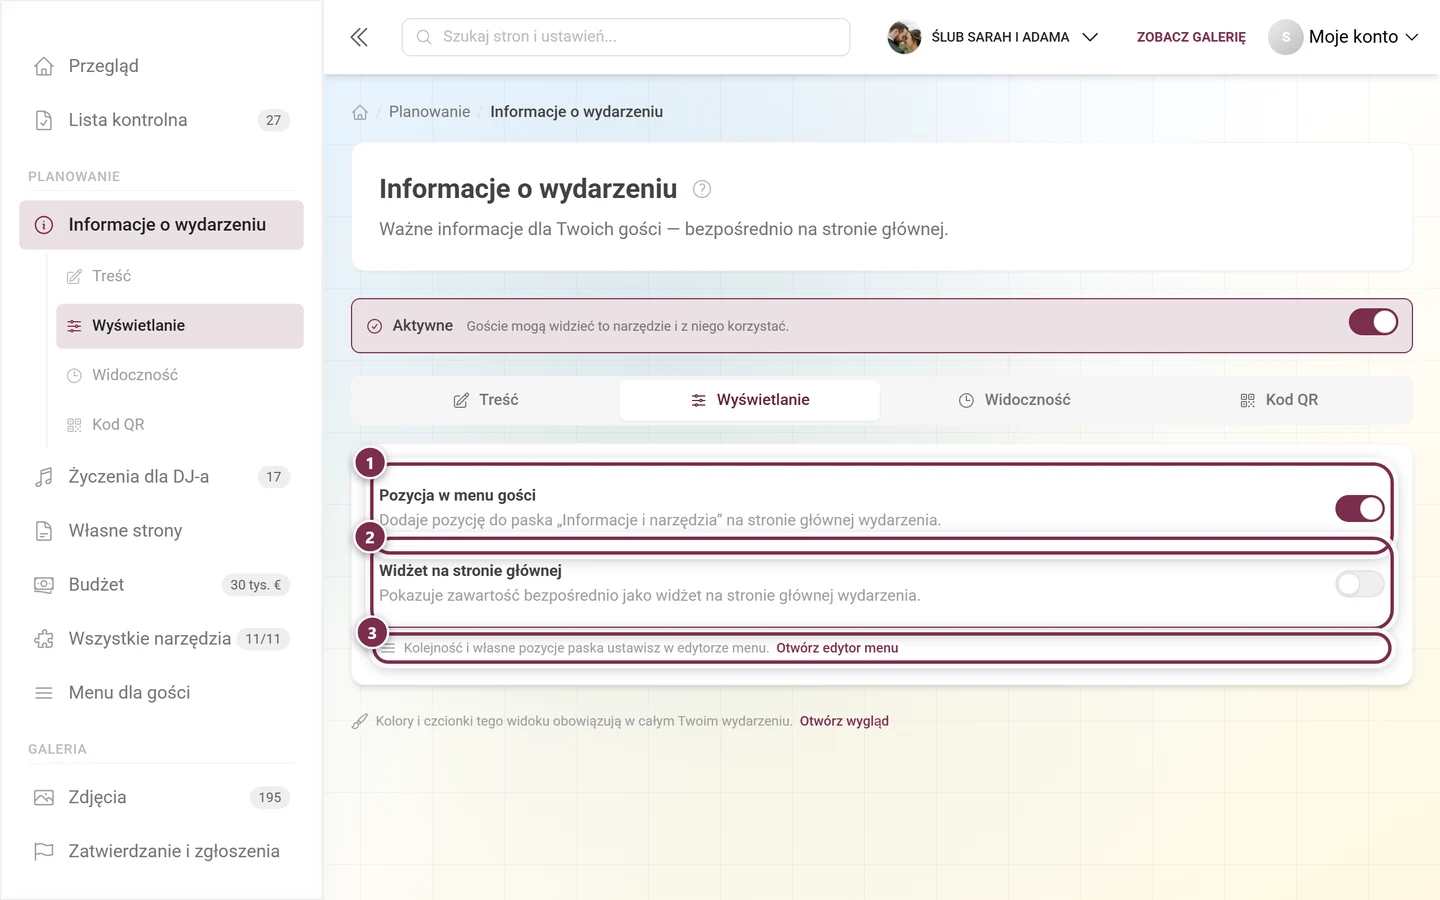This screenshot has height=900, width=1440.
Task: Open Lista kontrolna in sidebar
Action: click(x=161, y=120)
